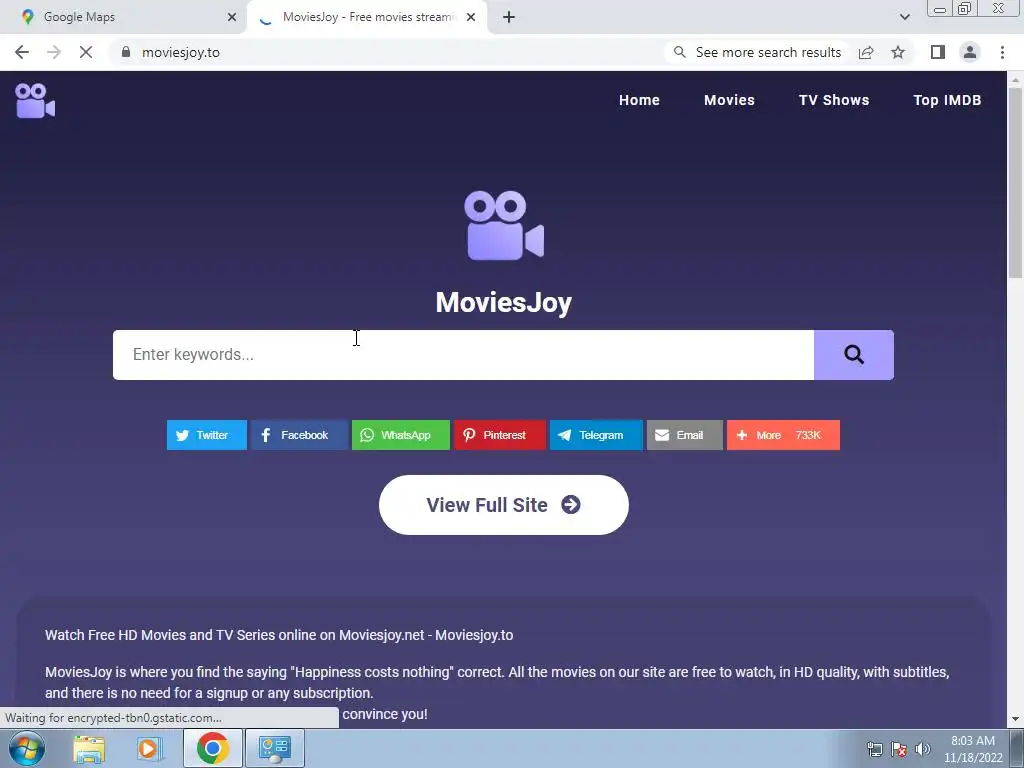Focus the Enter keywords search field
Image resolution: width=1024 pixels, height=768 pixels.
[x=463, y=355]
